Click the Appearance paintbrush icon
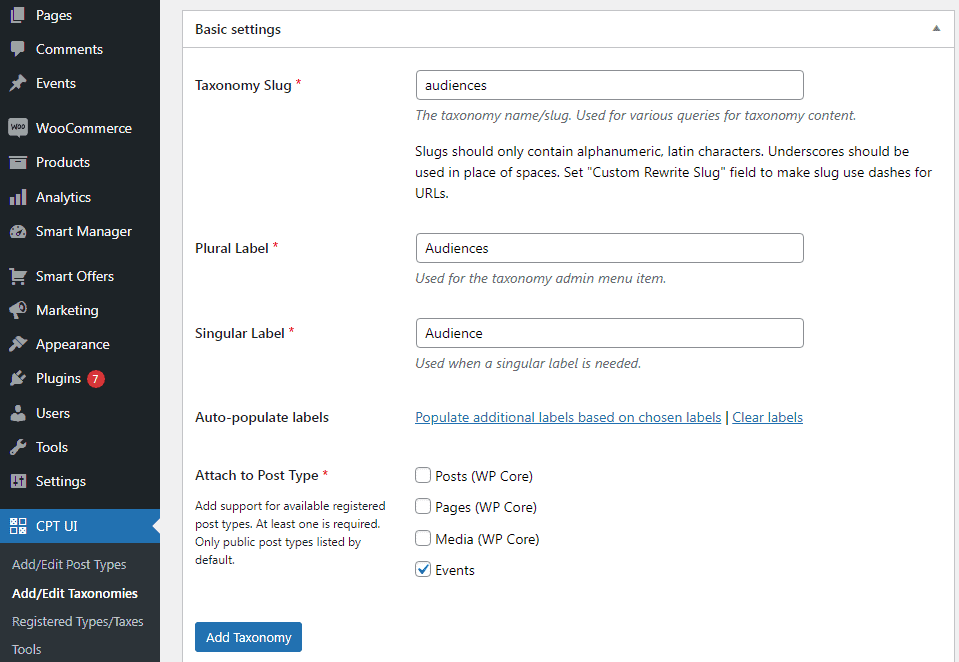 pyautogui.click(x=17, y=344)
